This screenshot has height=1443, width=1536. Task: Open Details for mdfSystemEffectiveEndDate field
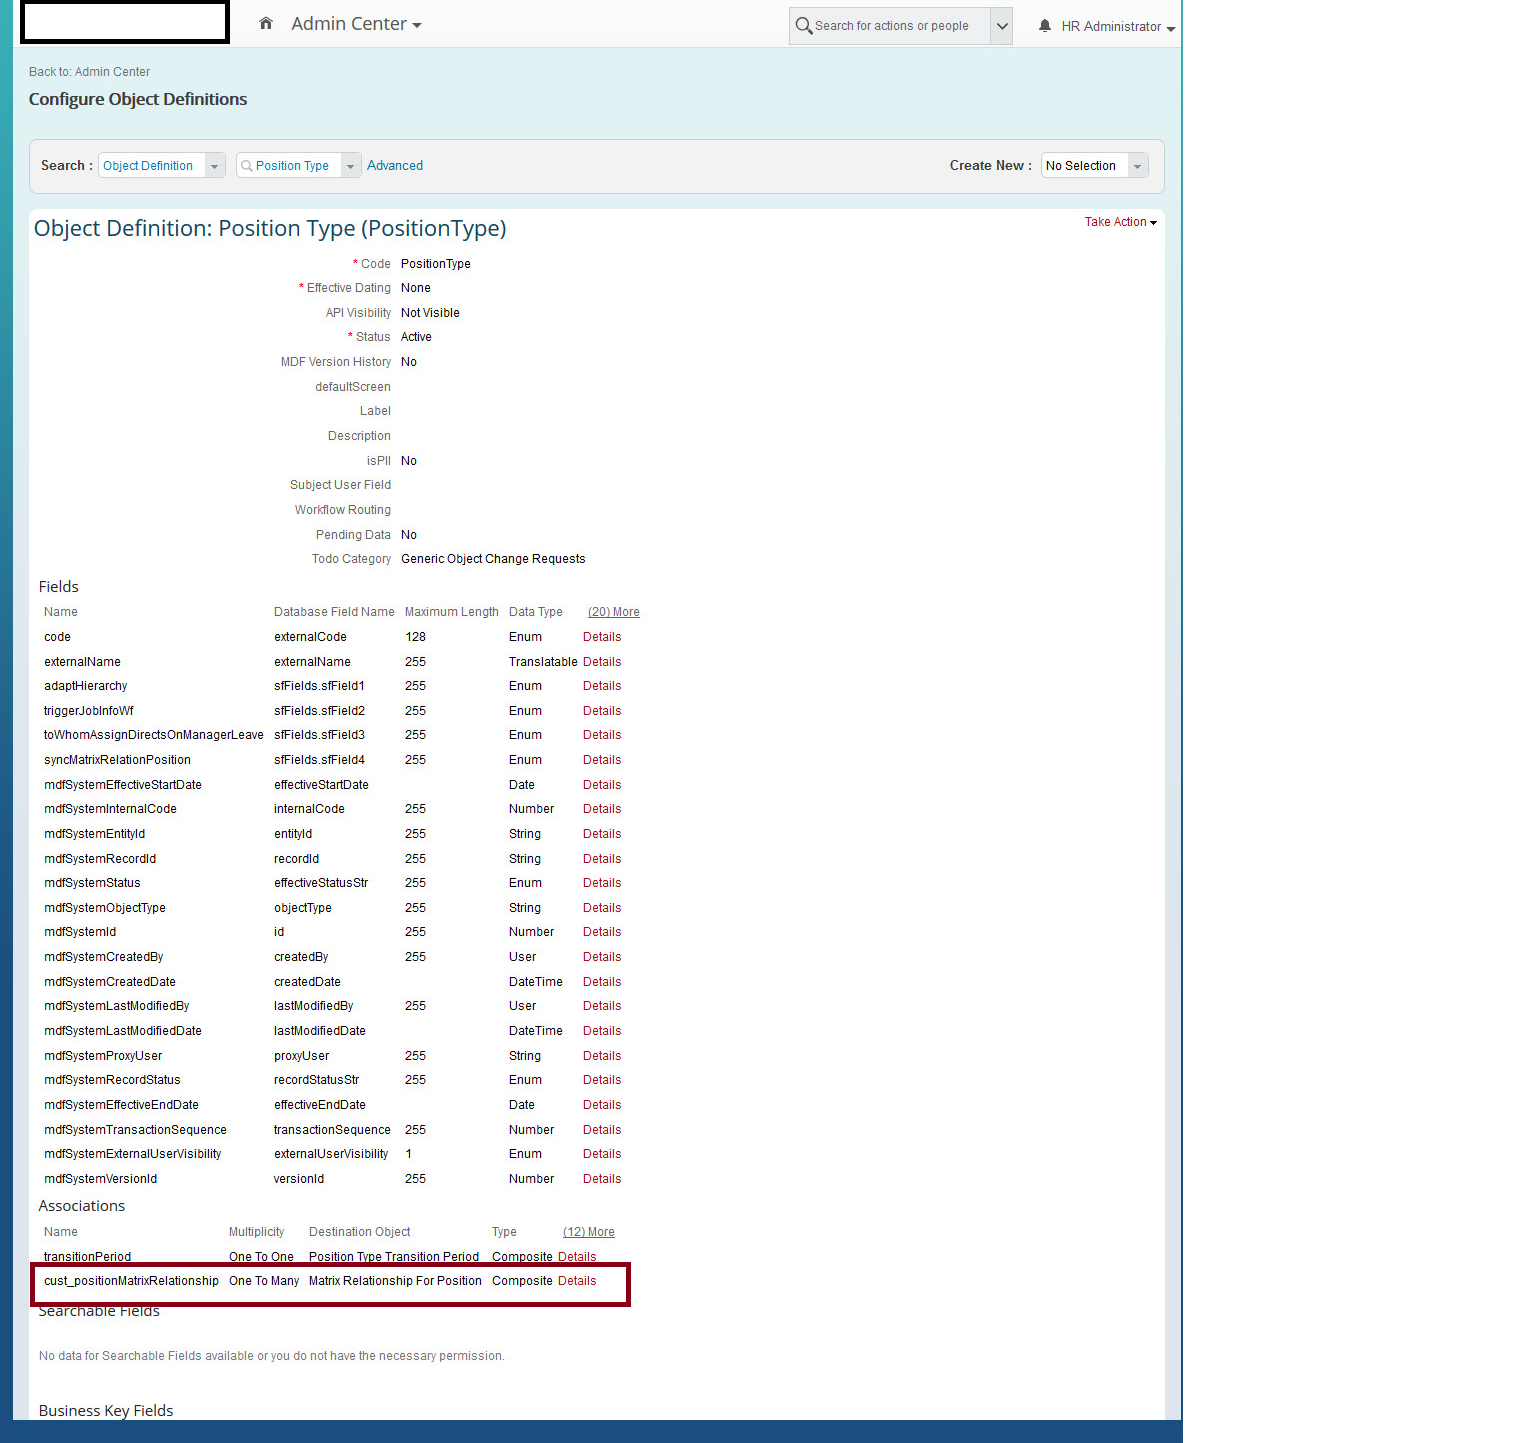pyautogui.click(x=602, y=1105)
